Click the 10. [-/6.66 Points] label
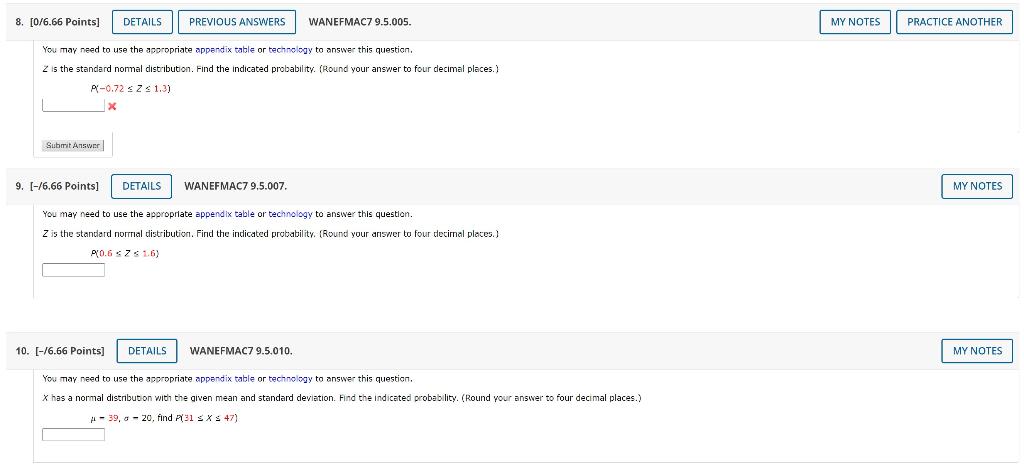Screen dimensions: 1024x468 [60, 351]
